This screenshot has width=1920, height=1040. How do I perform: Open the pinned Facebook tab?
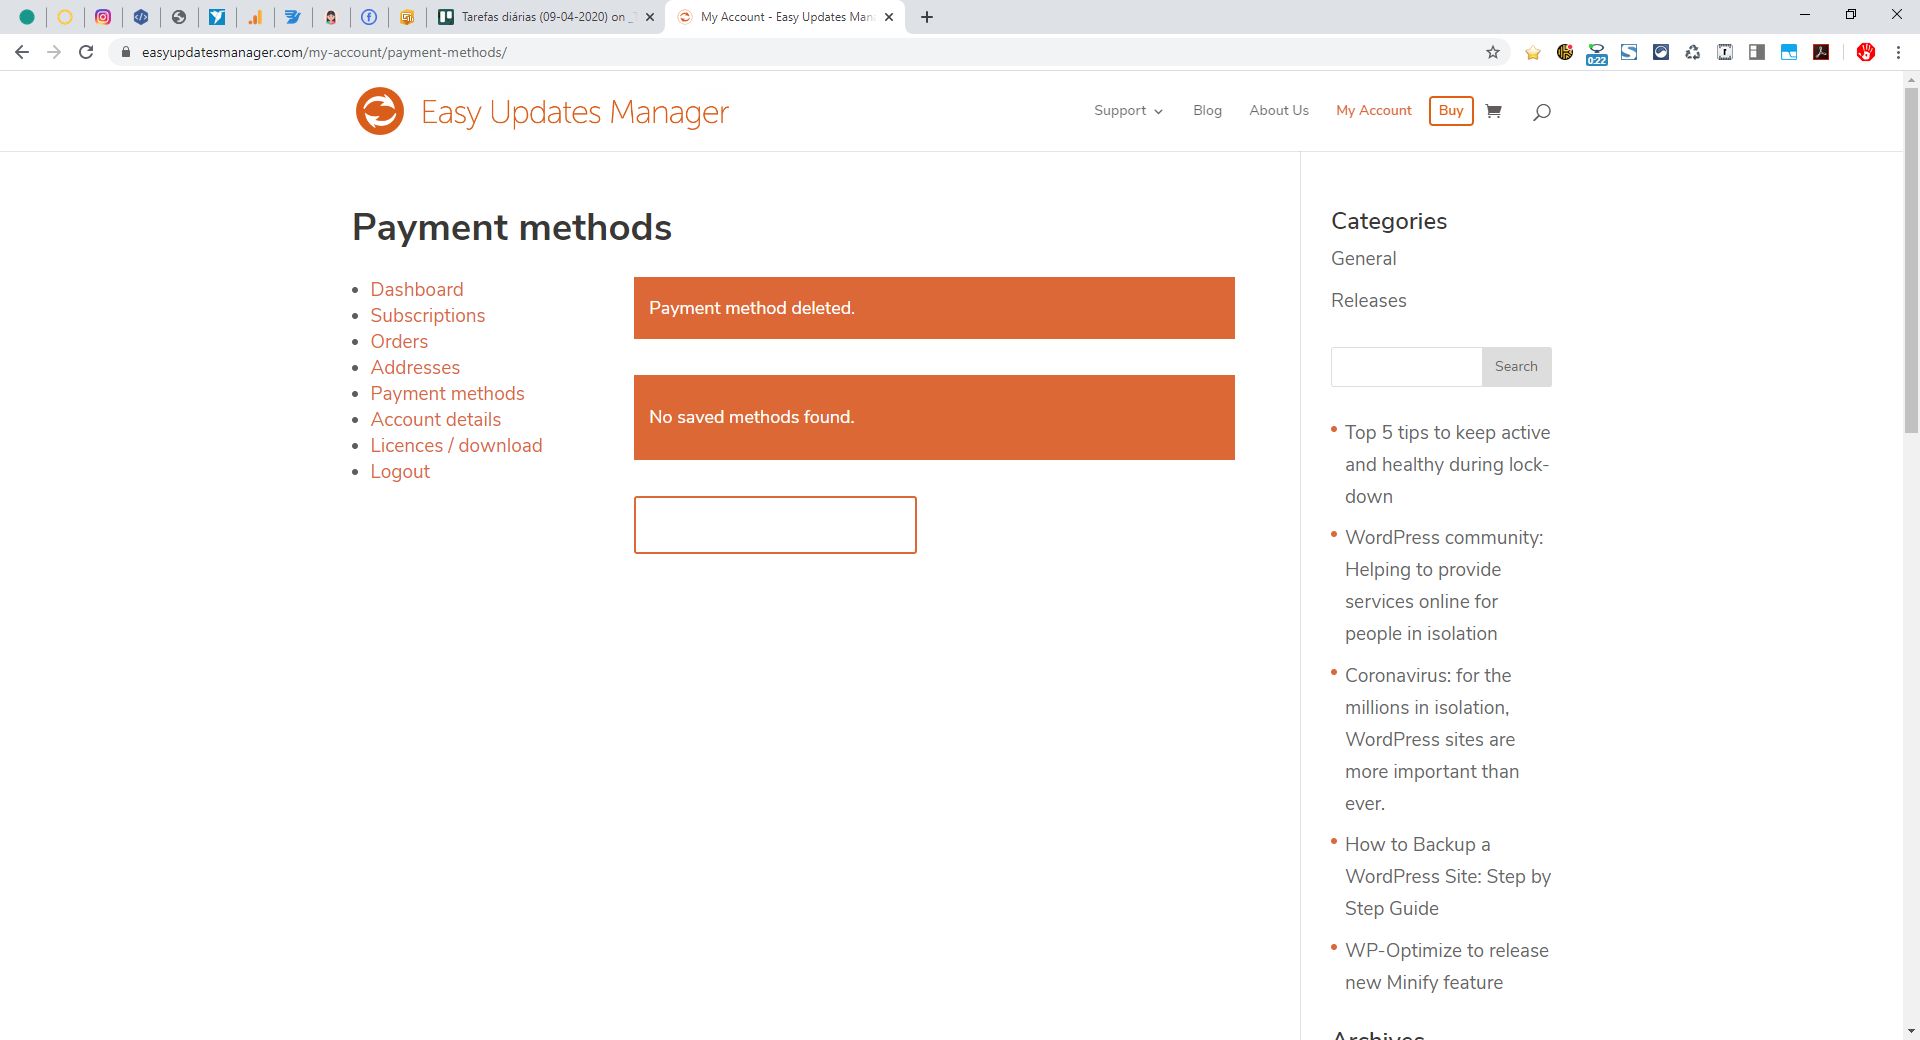(x=369, y=17)
